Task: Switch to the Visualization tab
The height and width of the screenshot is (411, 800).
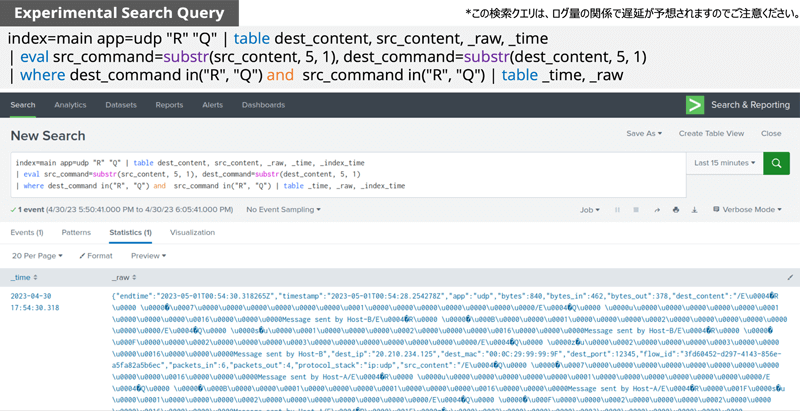Action: 192,233
